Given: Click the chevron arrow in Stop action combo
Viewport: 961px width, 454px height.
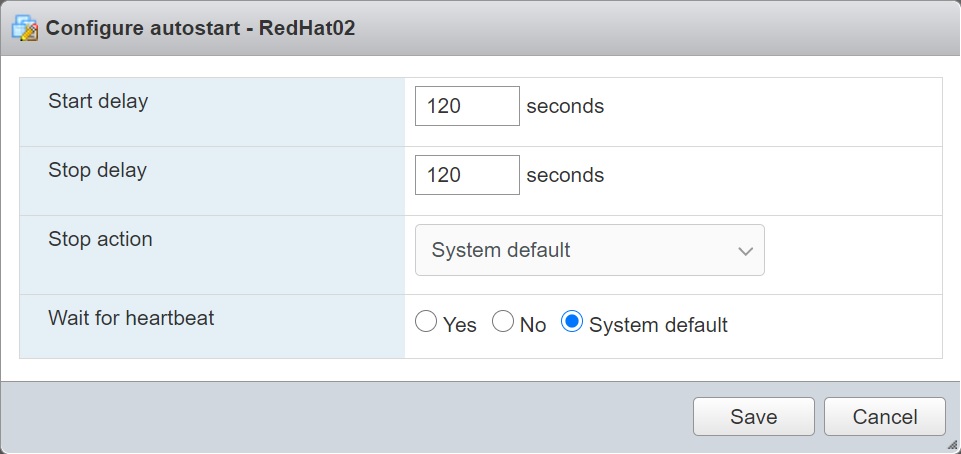Looking at the screenshot, I should (x=745, y=251).
